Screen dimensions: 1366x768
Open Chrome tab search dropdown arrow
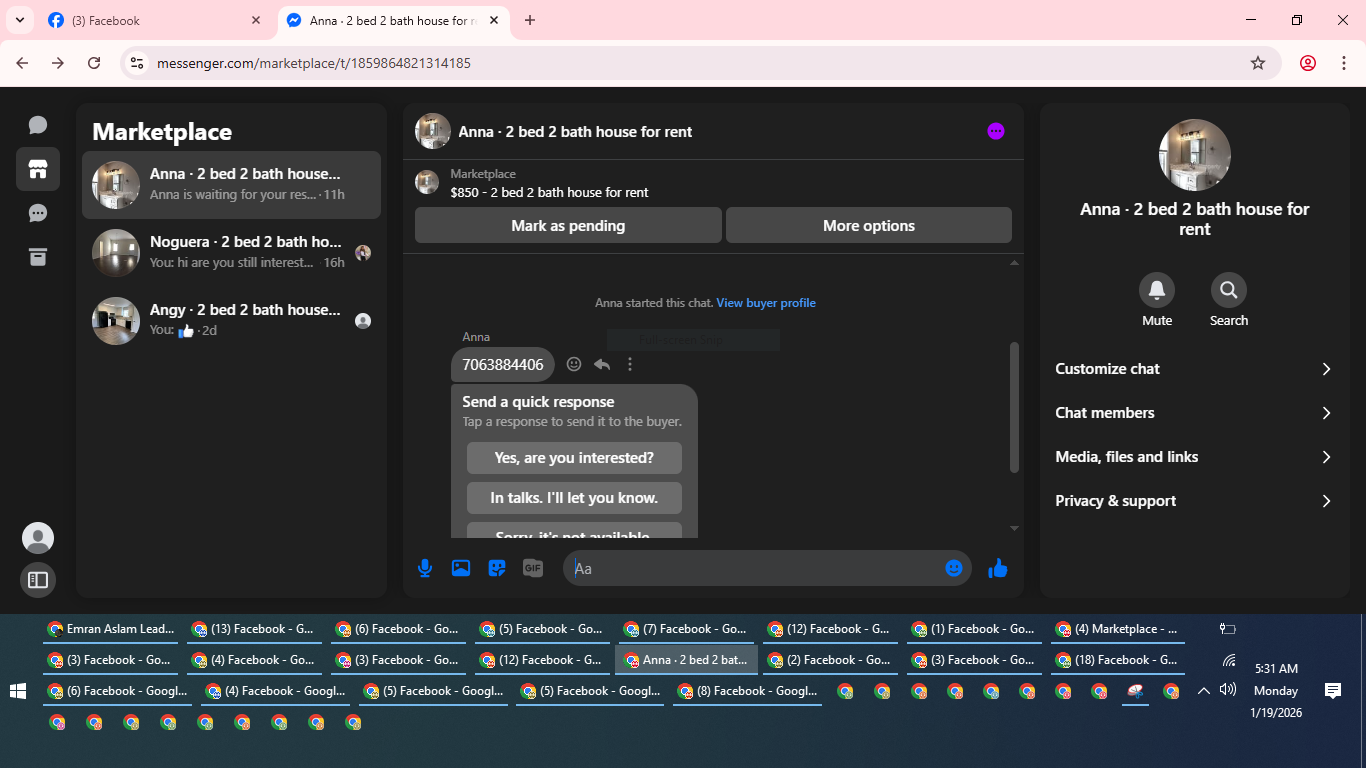[x=20, y=20]
